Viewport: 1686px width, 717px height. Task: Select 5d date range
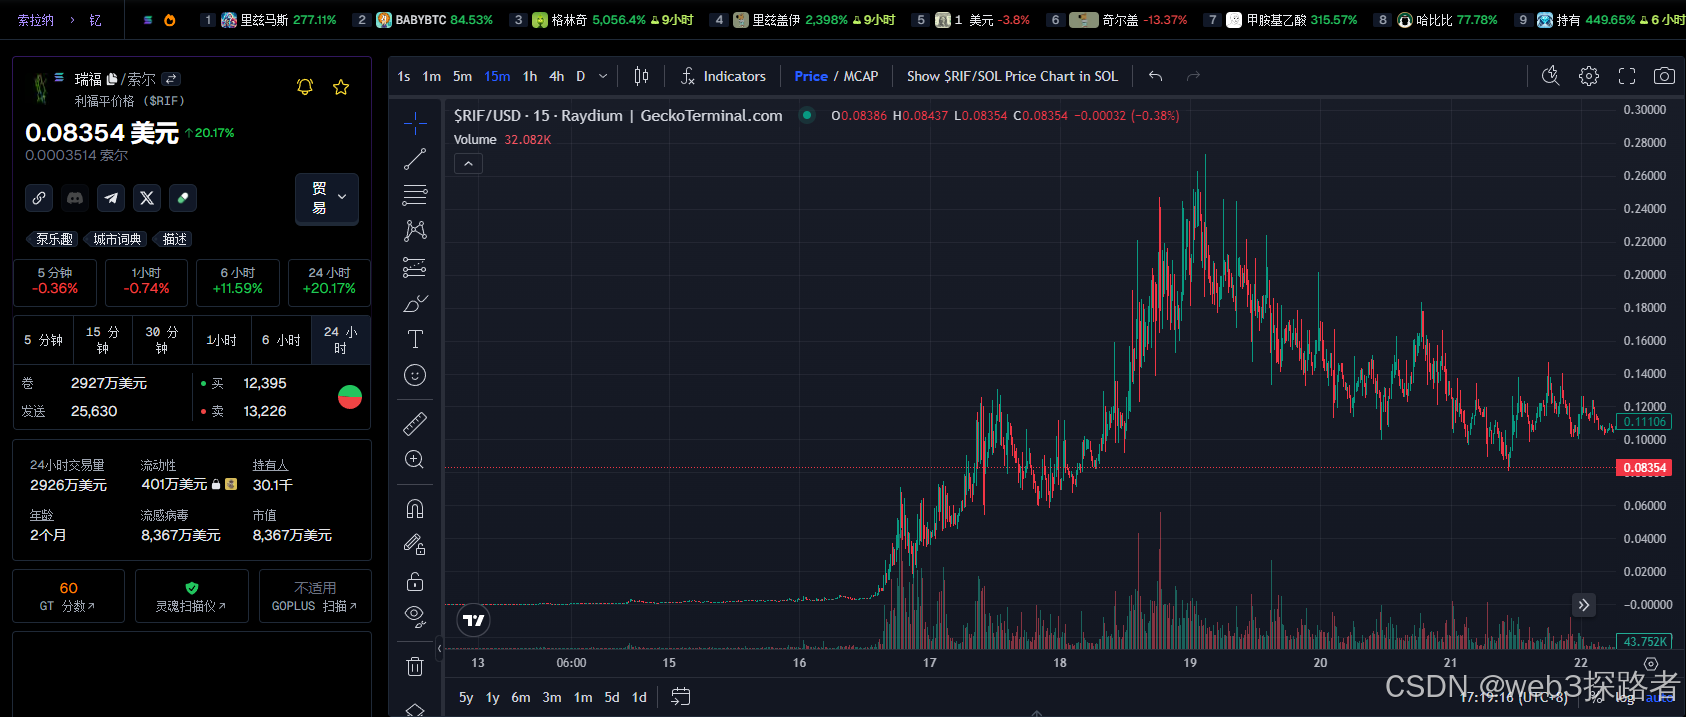pos(612,697)
